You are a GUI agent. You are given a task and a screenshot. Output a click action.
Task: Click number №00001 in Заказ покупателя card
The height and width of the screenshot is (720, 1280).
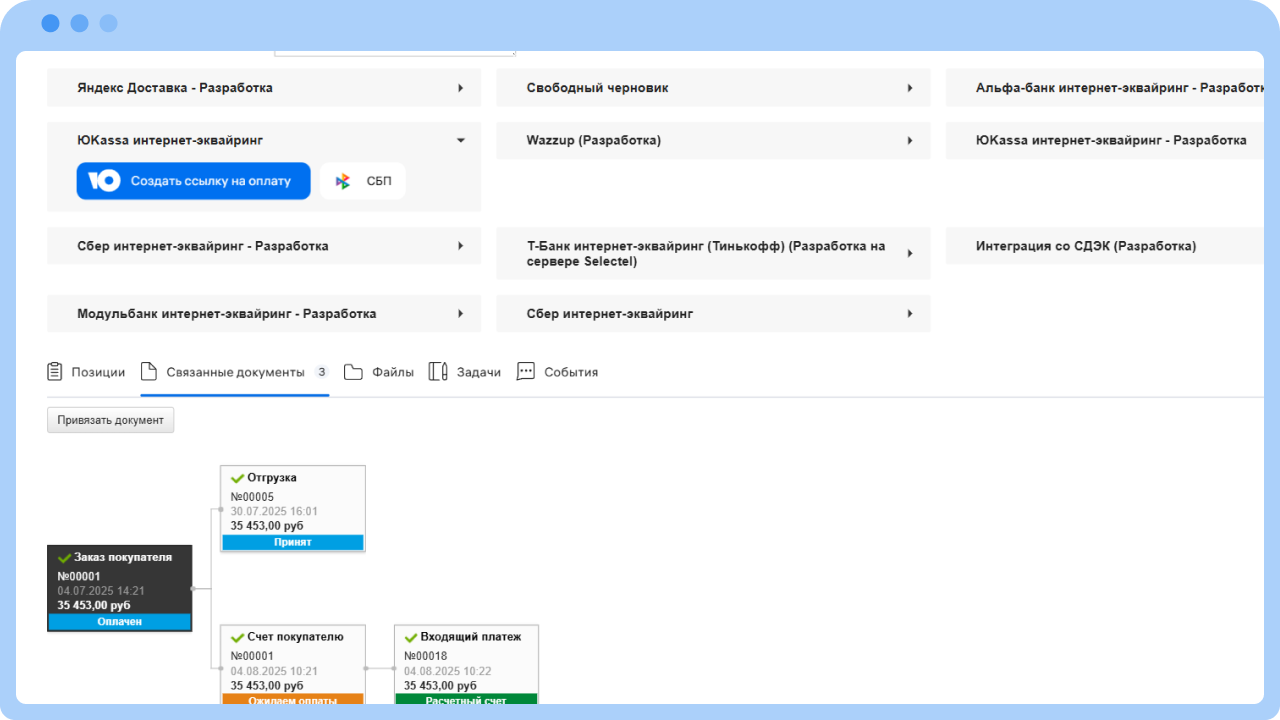click(x=79, y=577)
